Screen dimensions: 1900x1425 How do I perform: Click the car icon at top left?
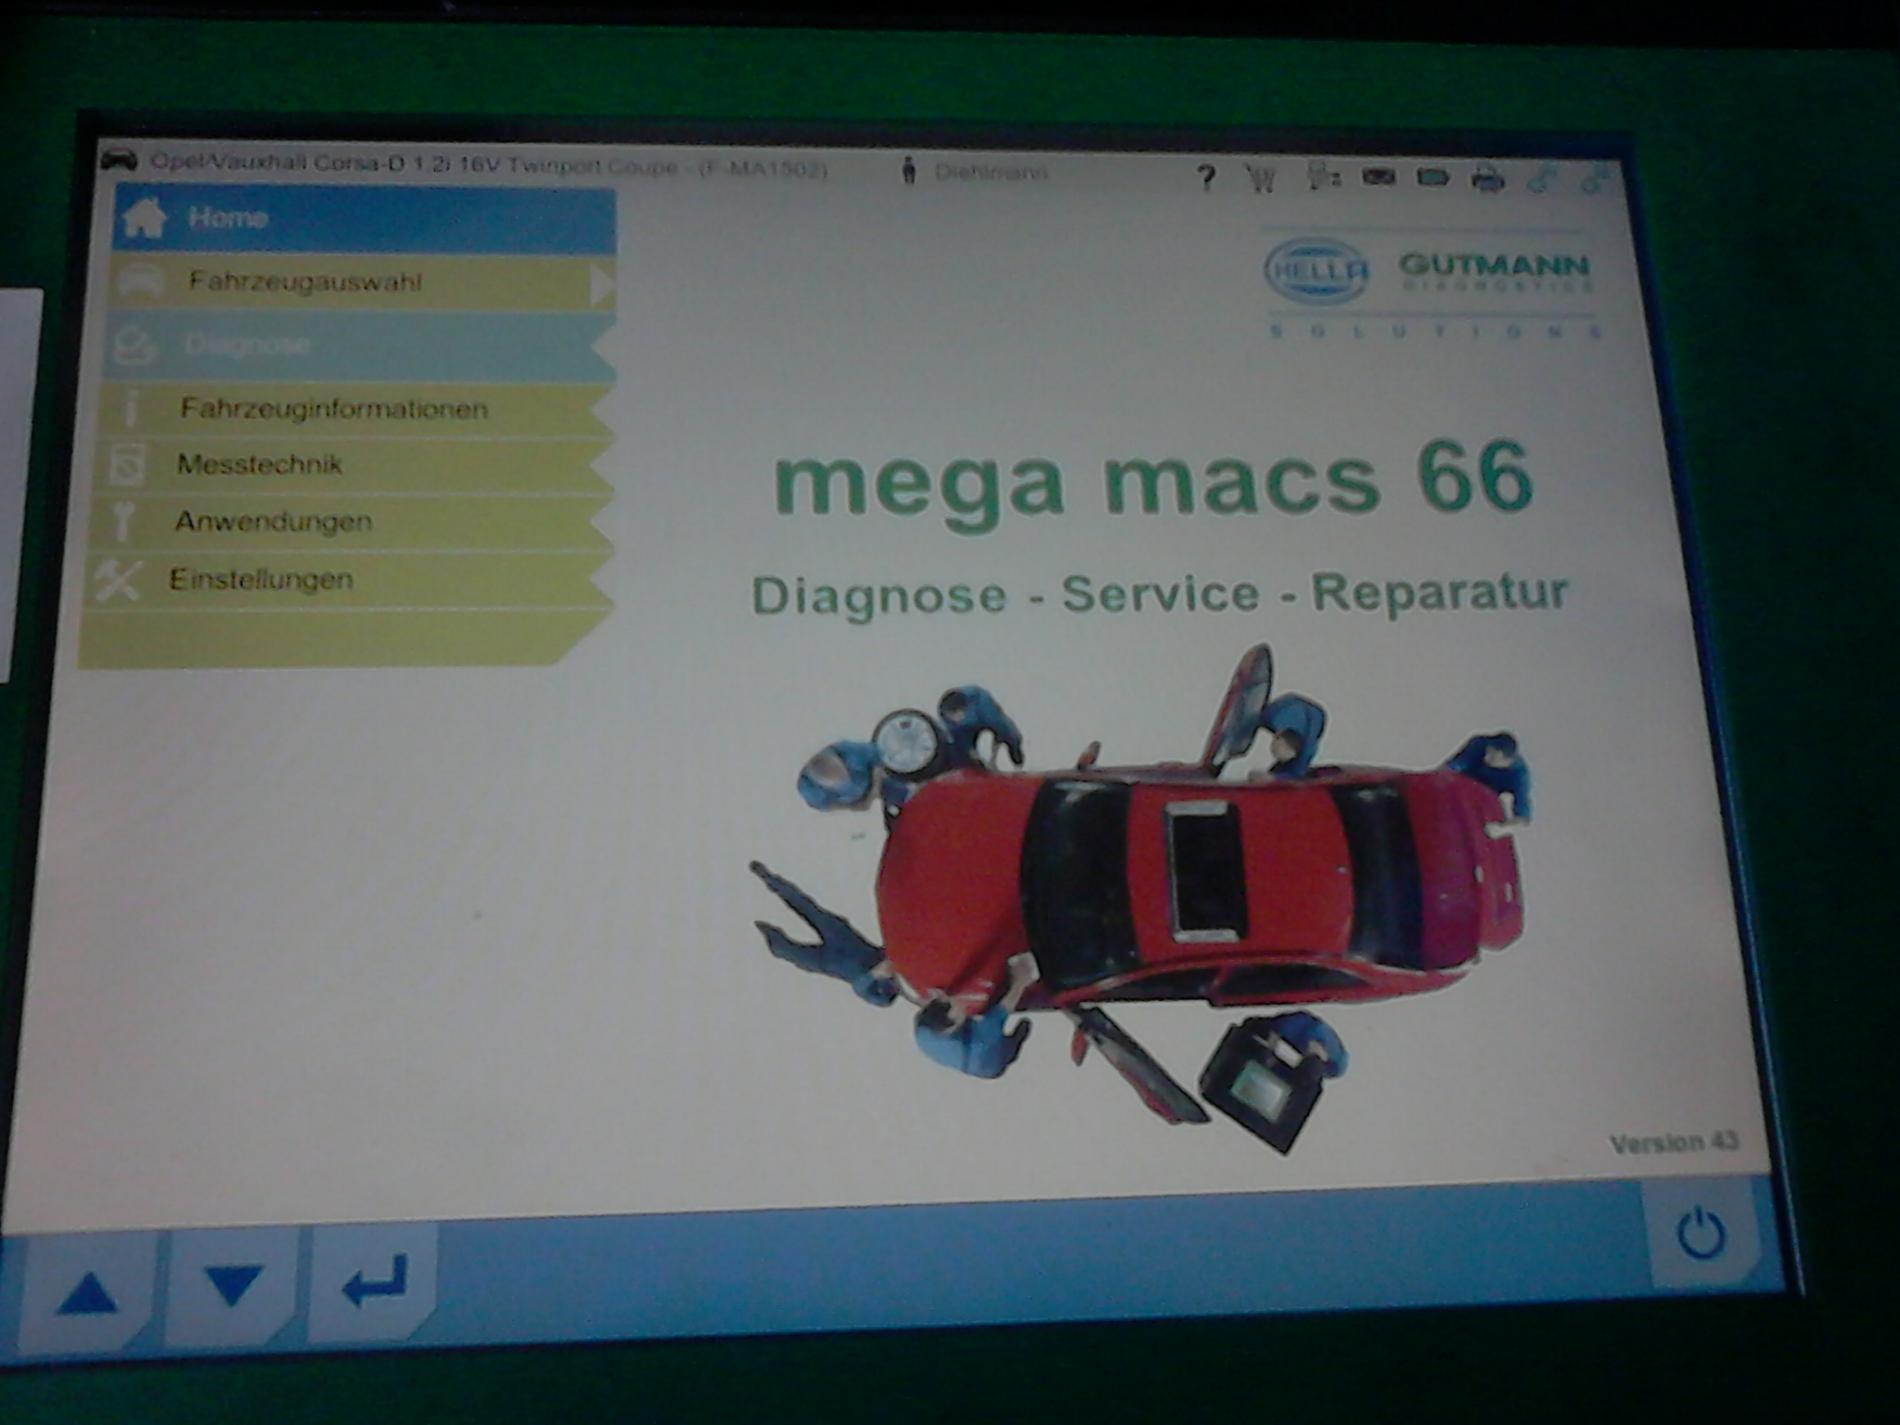pyautogui.click(x=120, y=160)
